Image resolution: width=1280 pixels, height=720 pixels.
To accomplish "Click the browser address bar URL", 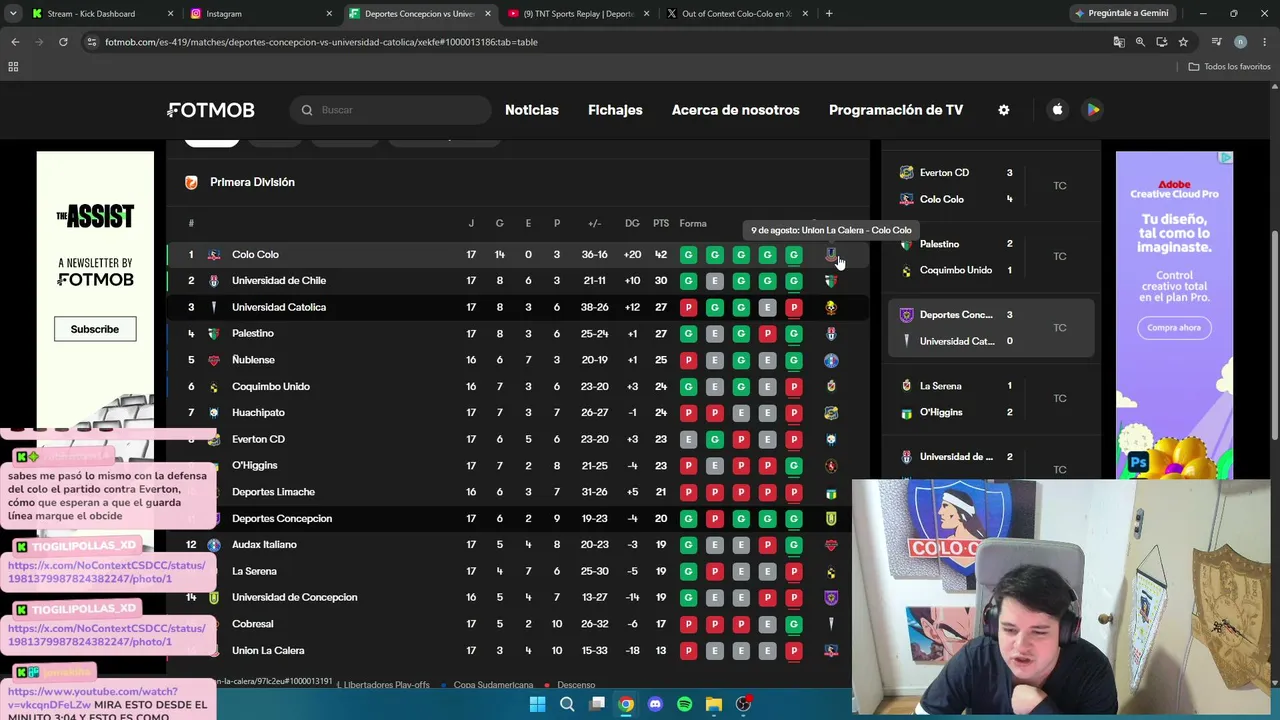I will [x=321, y=42].
